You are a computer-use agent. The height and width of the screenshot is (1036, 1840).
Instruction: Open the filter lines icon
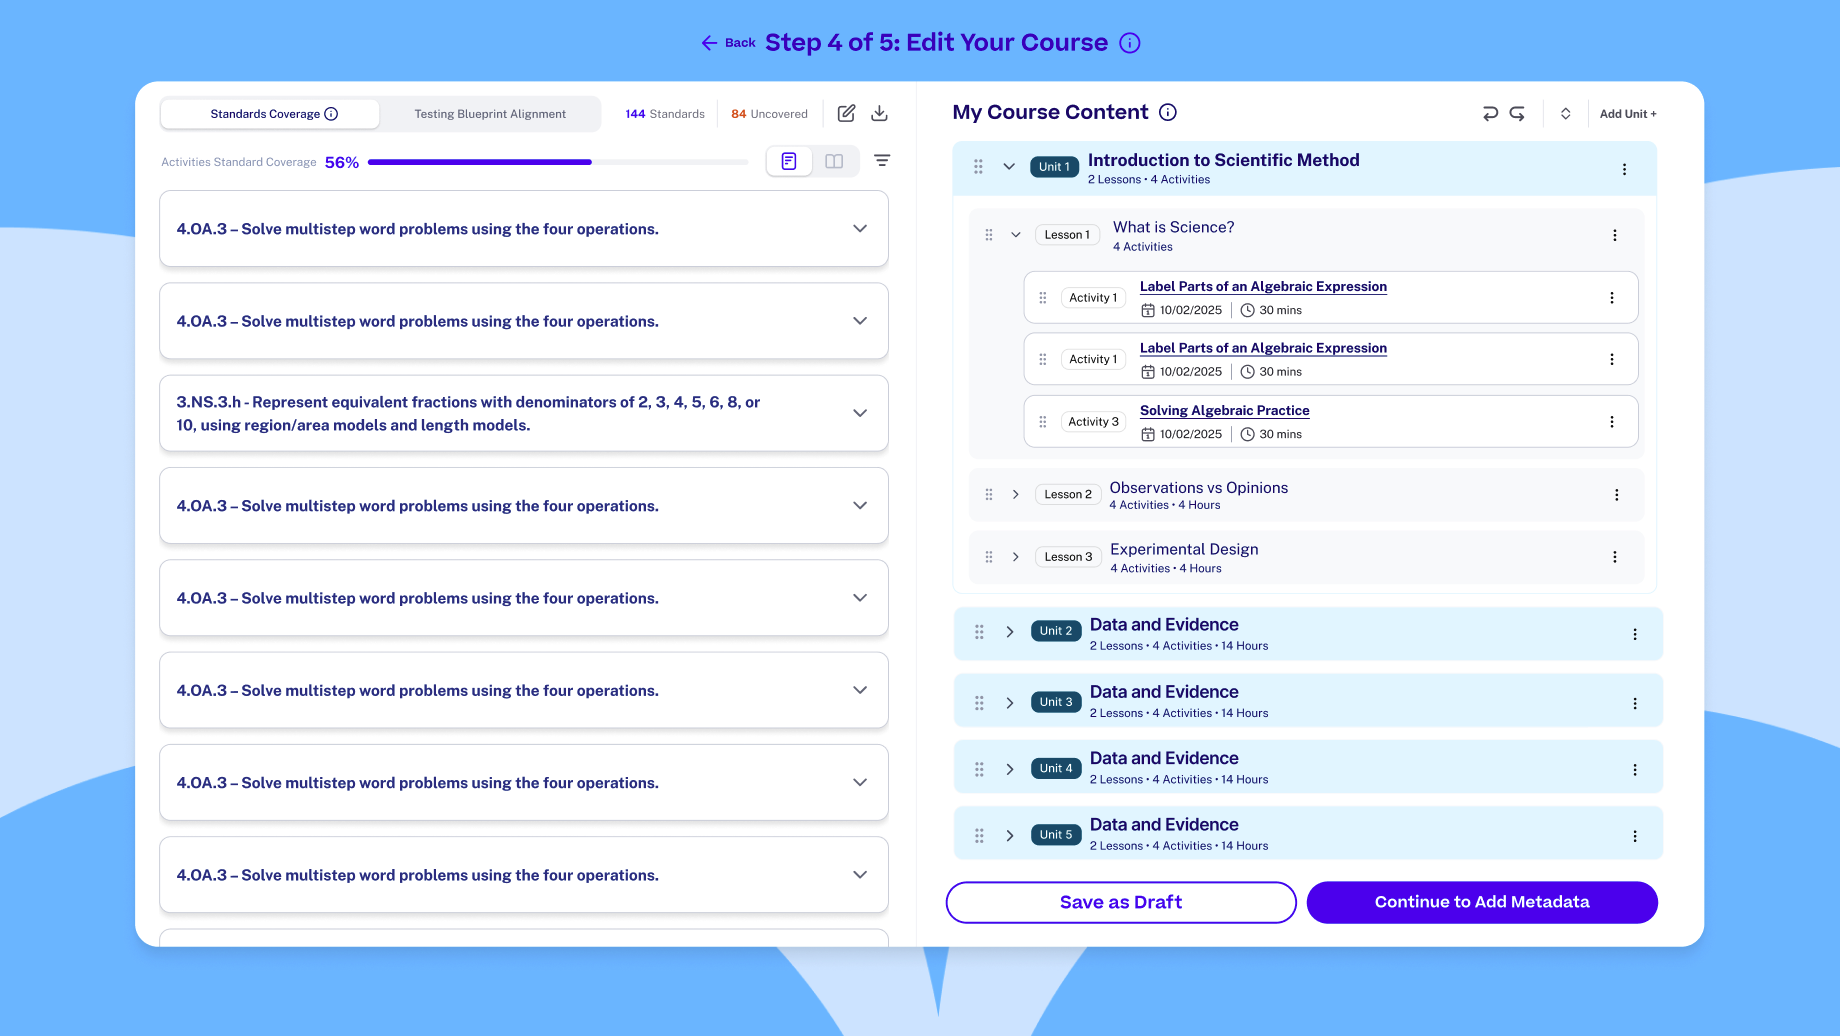tap(882, 161)
